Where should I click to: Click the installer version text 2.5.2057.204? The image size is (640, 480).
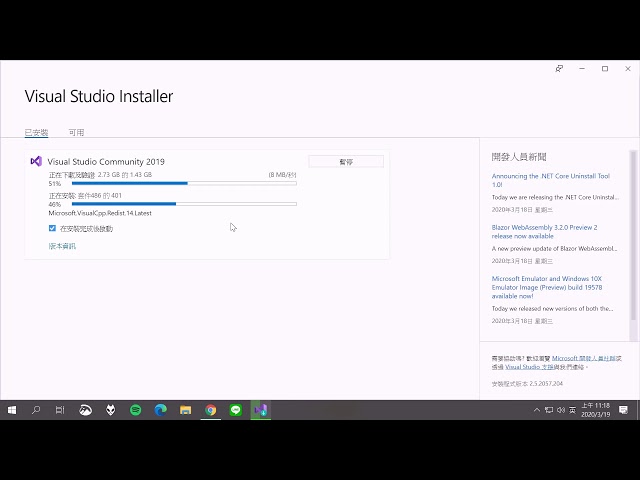[527, 383]
